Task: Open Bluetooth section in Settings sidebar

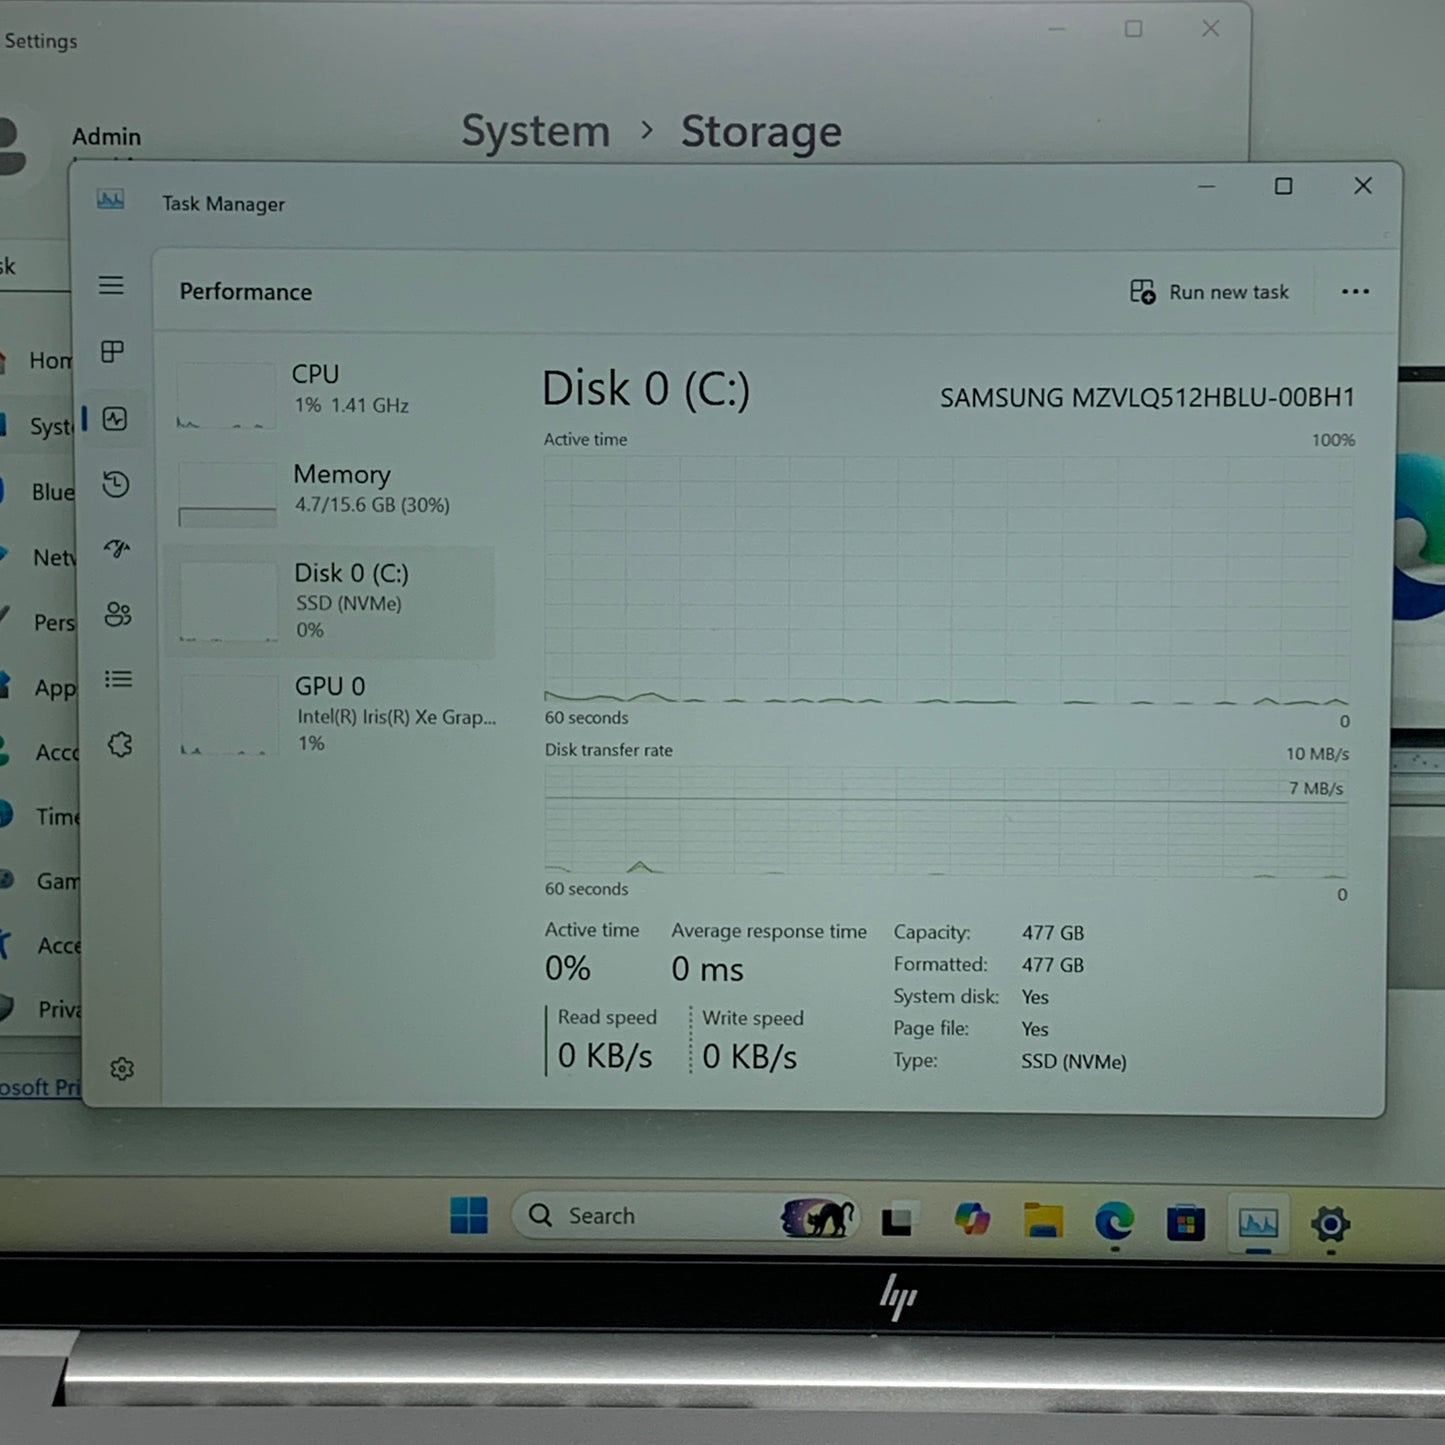Action: click(x=48, y=492)
